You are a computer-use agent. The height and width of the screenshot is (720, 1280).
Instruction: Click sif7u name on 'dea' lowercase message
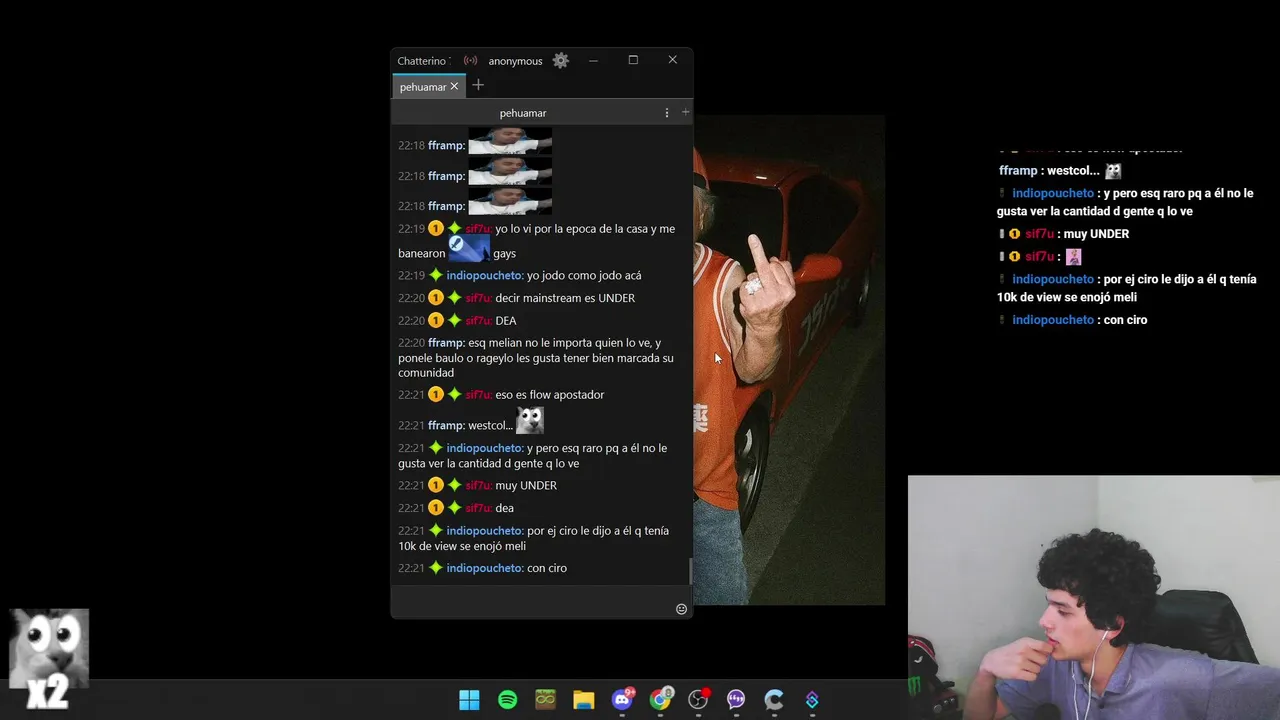pyautogui.click(x=478, y=508)
